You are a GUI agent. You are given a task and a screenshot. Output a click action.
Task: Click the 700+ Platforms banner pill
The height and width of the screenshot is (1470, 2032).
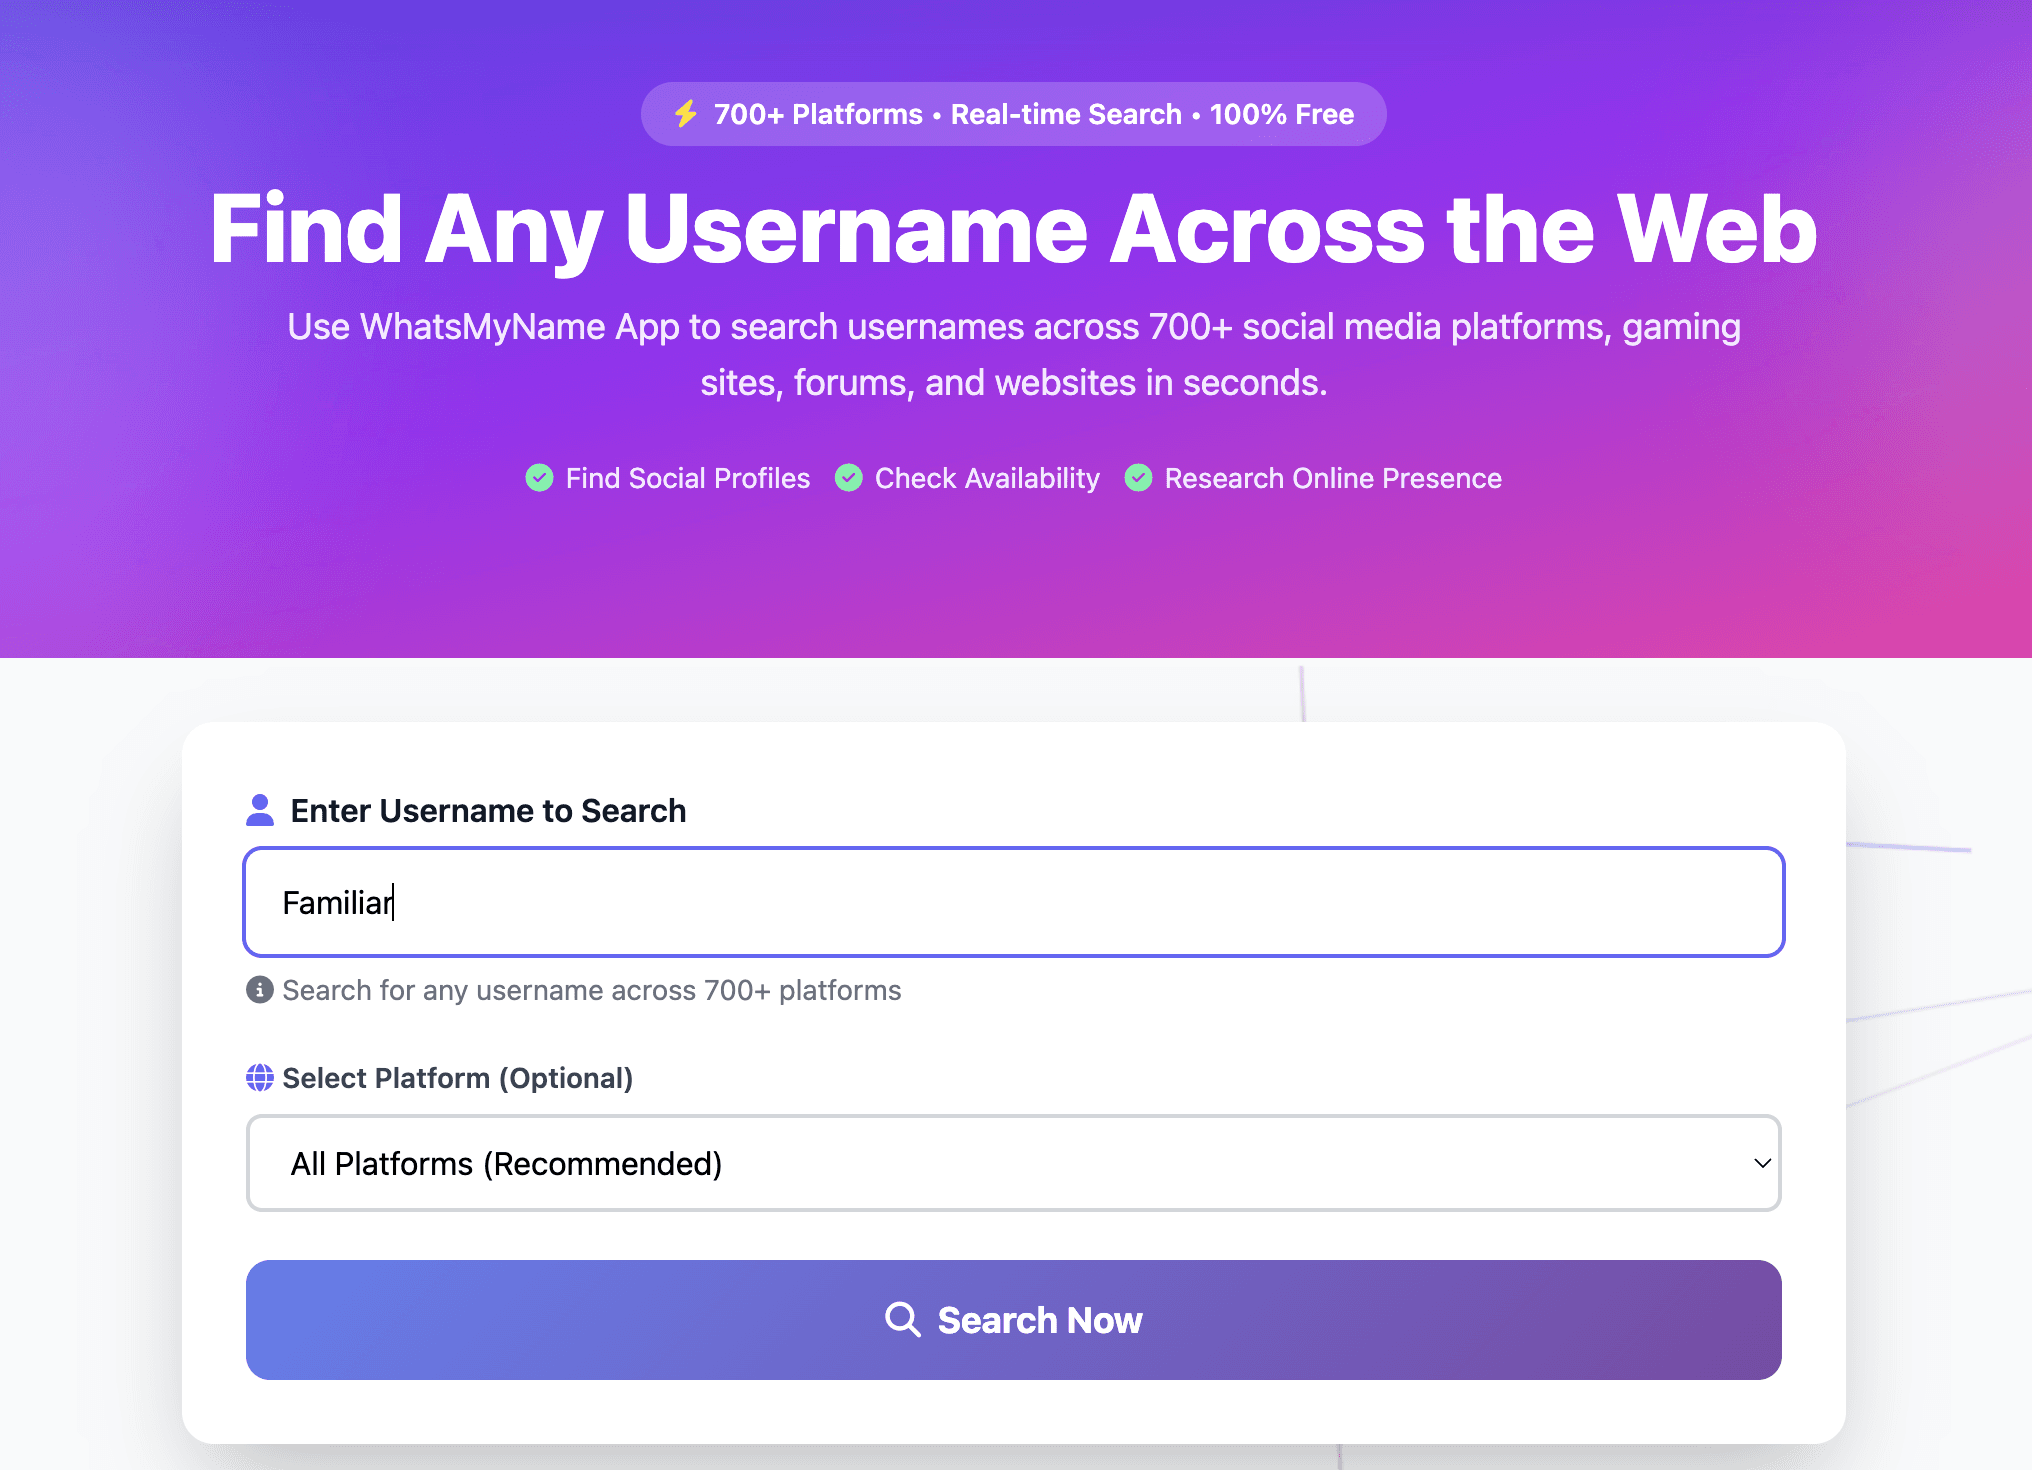click(1014, 114)
